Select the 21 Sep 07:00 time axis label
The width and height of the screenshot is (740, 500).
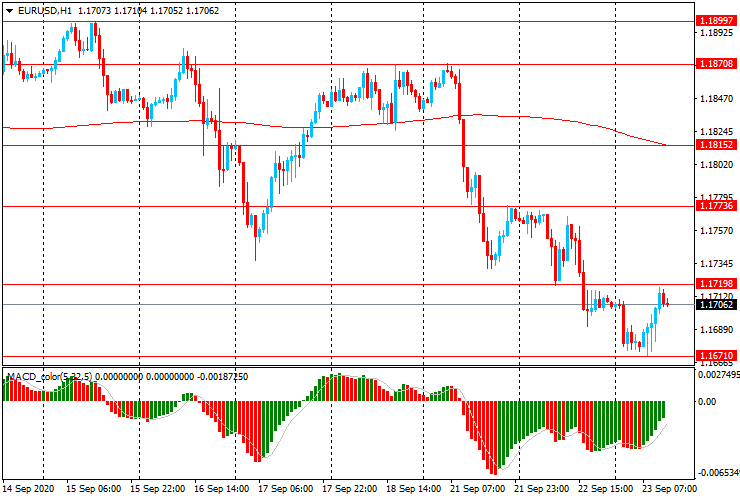click(478, 489)
